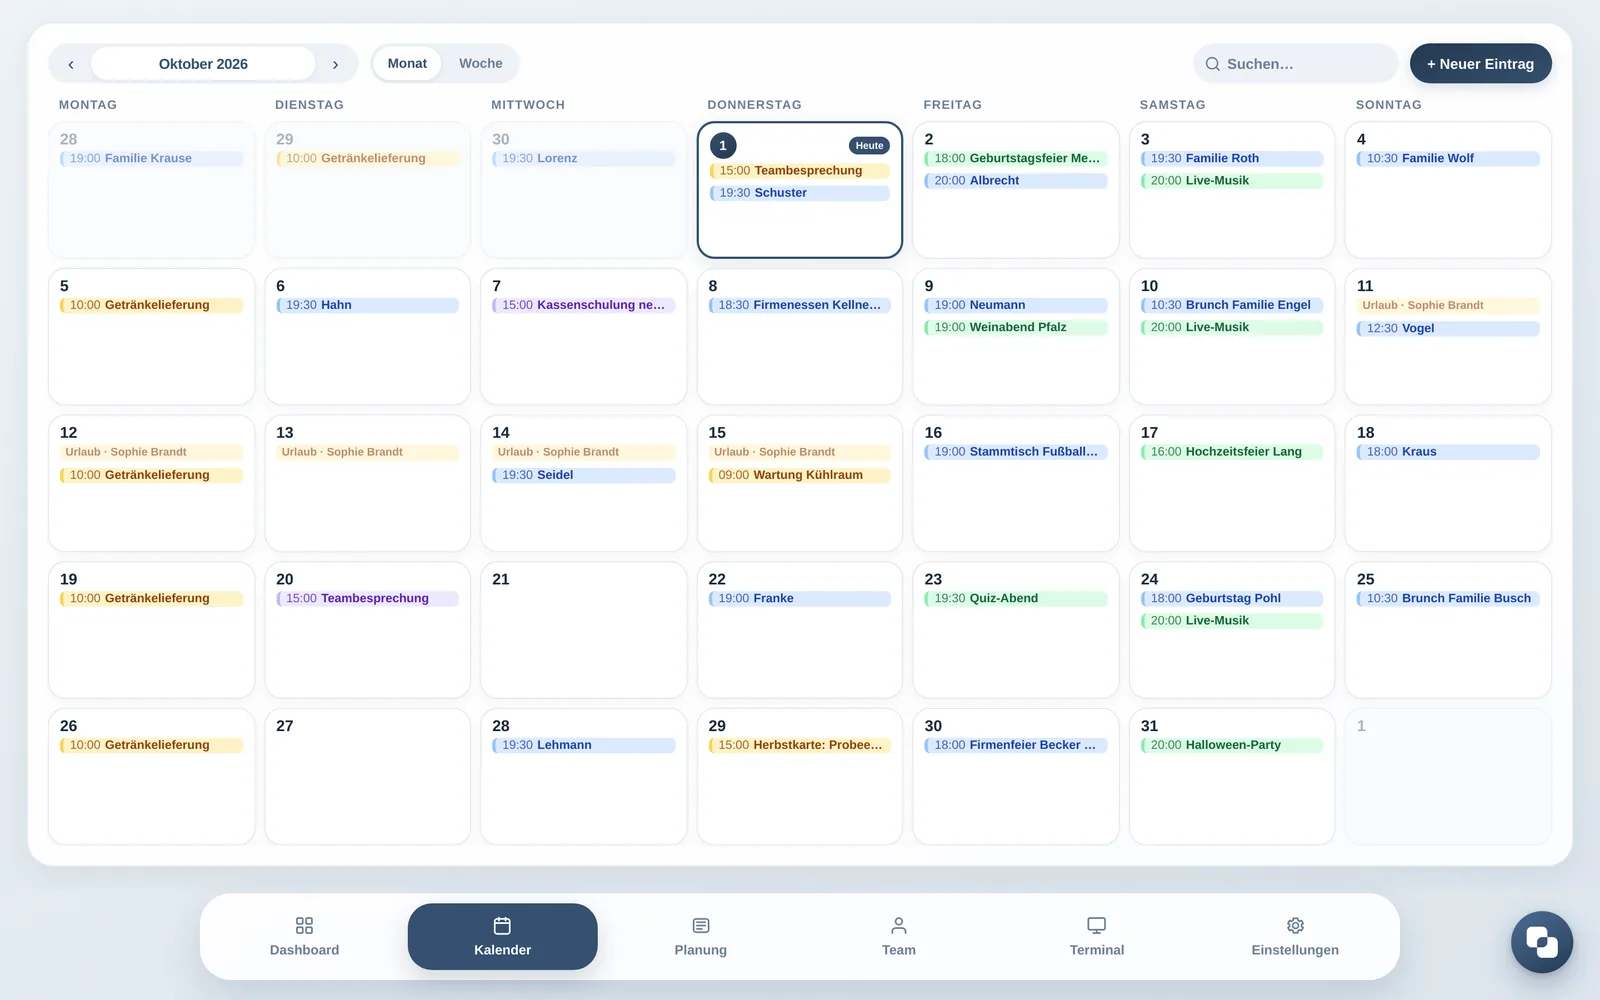The image size is (1600, 1000).
Task: Open 19:30 Familie Roth reservation
Action: coord(1232,158)
